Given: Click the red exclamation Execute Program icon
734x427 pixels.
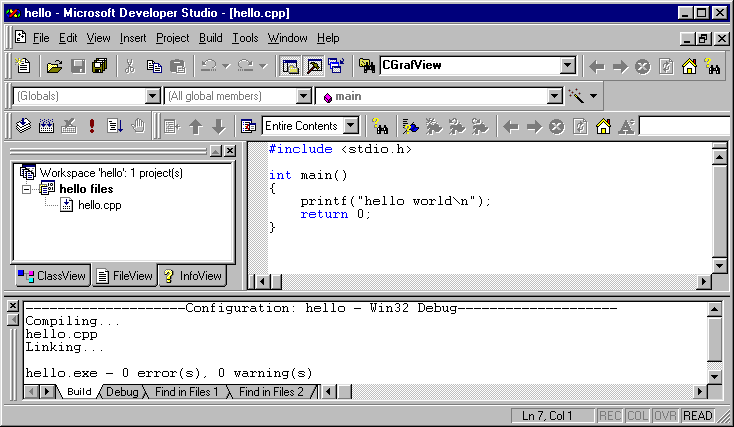Looking at the screenshot, I should click(x=92, y=126).
